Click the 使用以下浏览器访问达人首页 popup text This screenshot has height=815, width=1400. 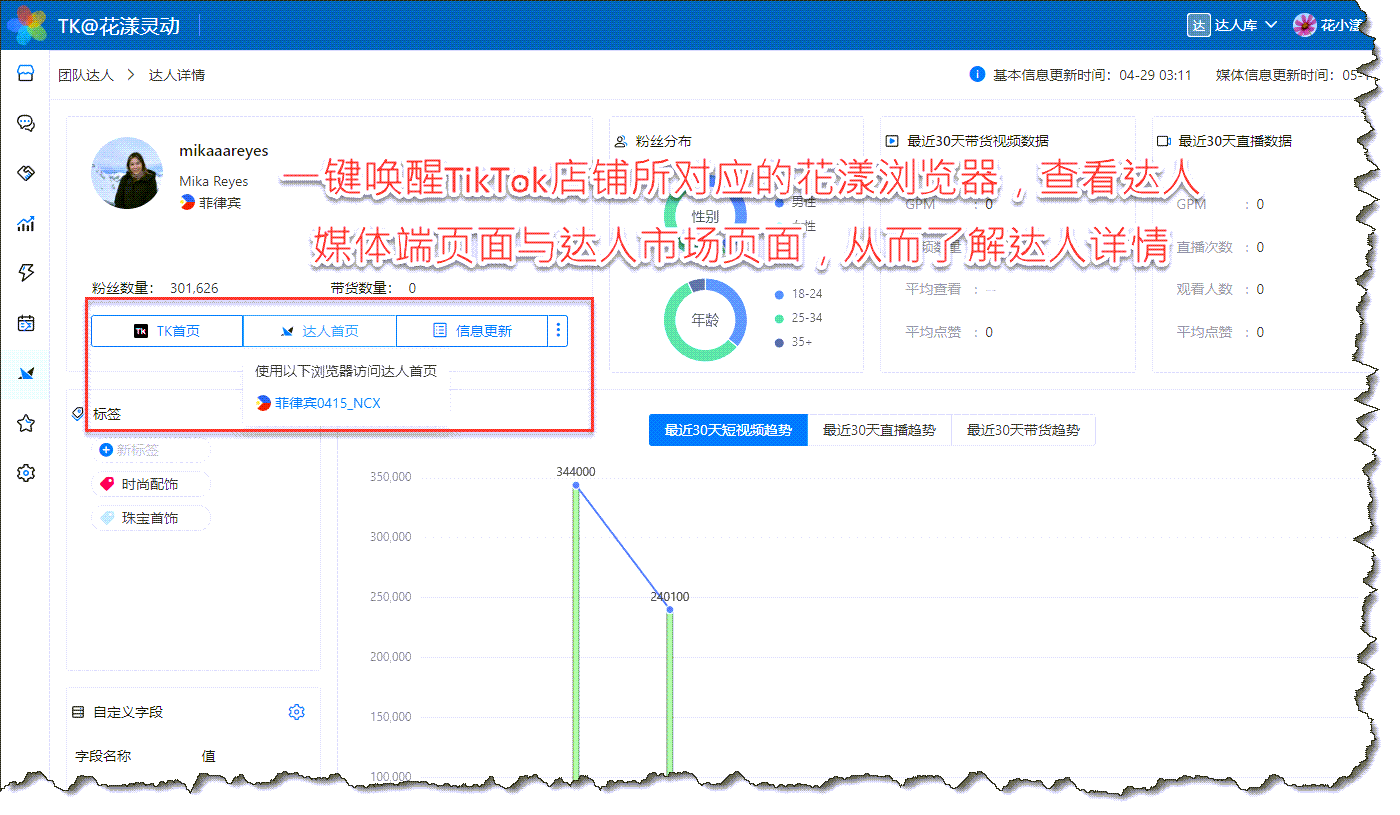[x=346, y=370]
